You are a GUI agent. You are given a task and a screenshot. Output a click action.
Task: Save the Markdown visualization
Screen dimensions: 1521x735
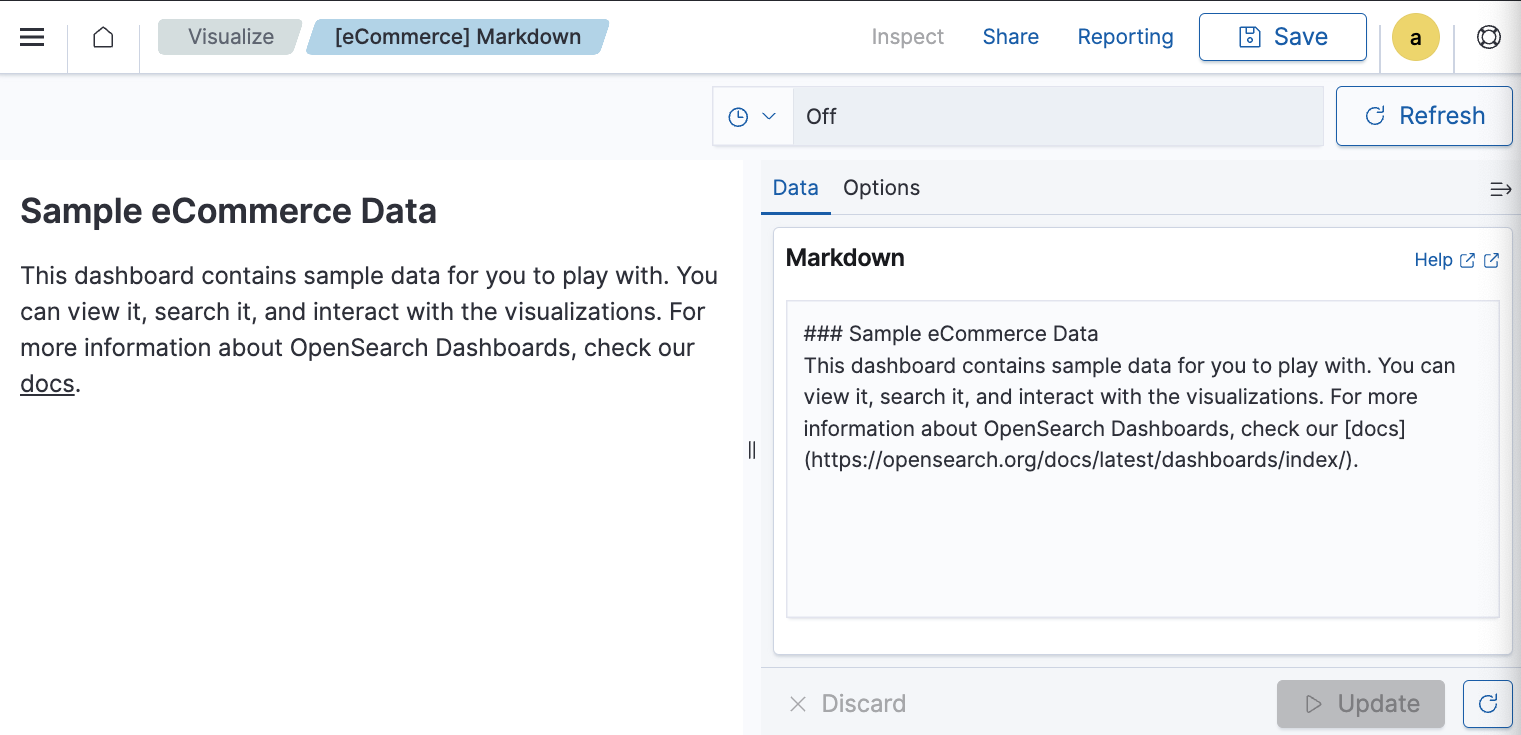[x=1282, y=36]
